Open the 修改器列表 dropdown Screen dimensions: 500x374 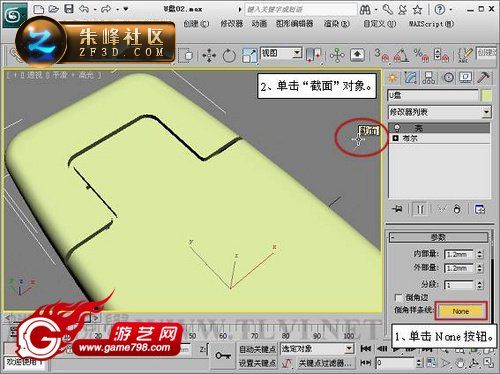(440, 112)
